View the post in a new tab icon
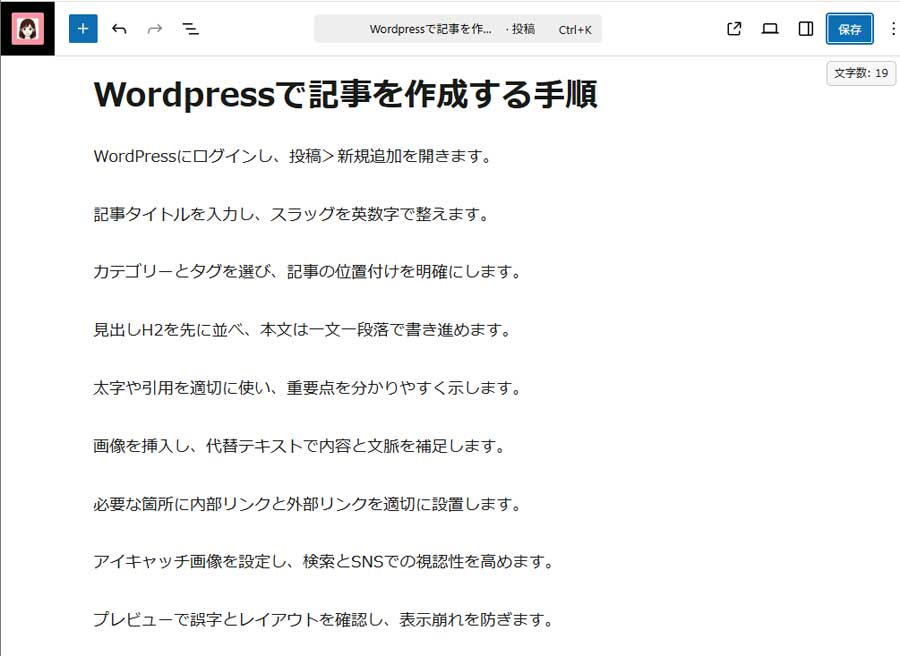 (733, 29)
